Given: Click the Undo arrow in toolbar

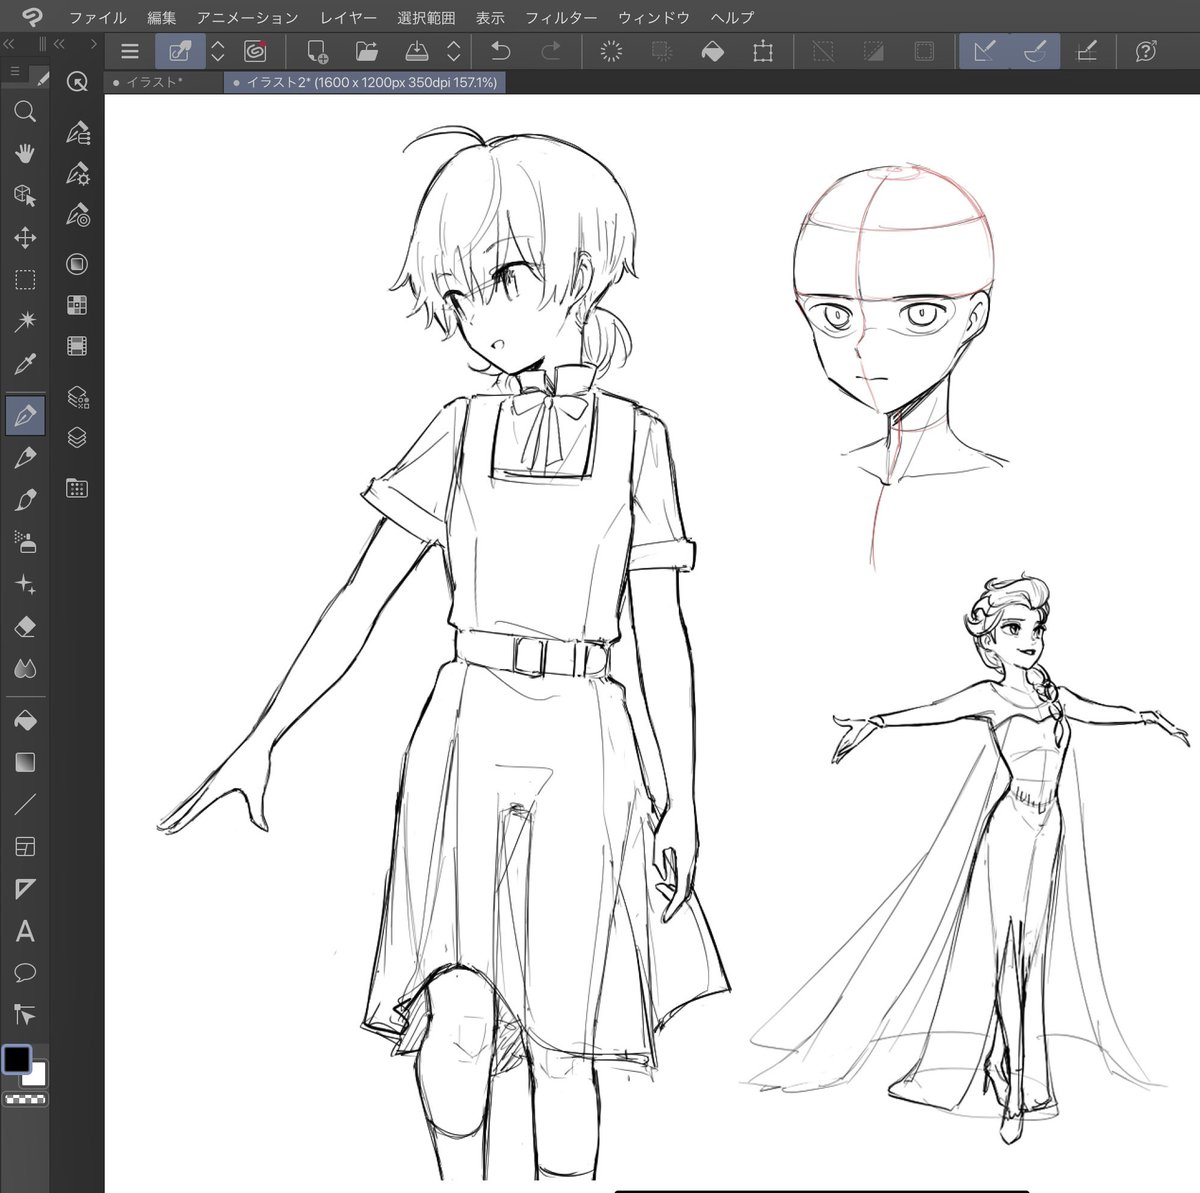Looking at the screenshot, I should 501,51.
